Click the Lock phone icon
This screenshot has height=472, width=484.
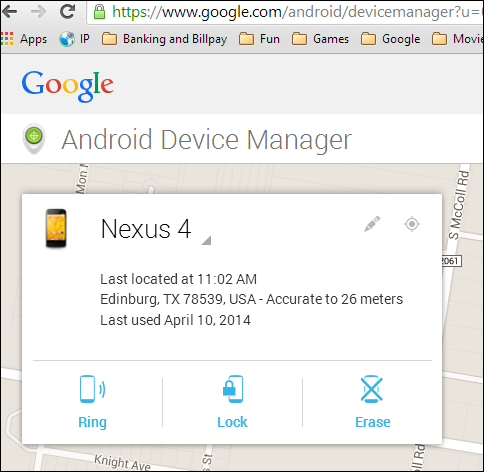(x=233, y=389)
